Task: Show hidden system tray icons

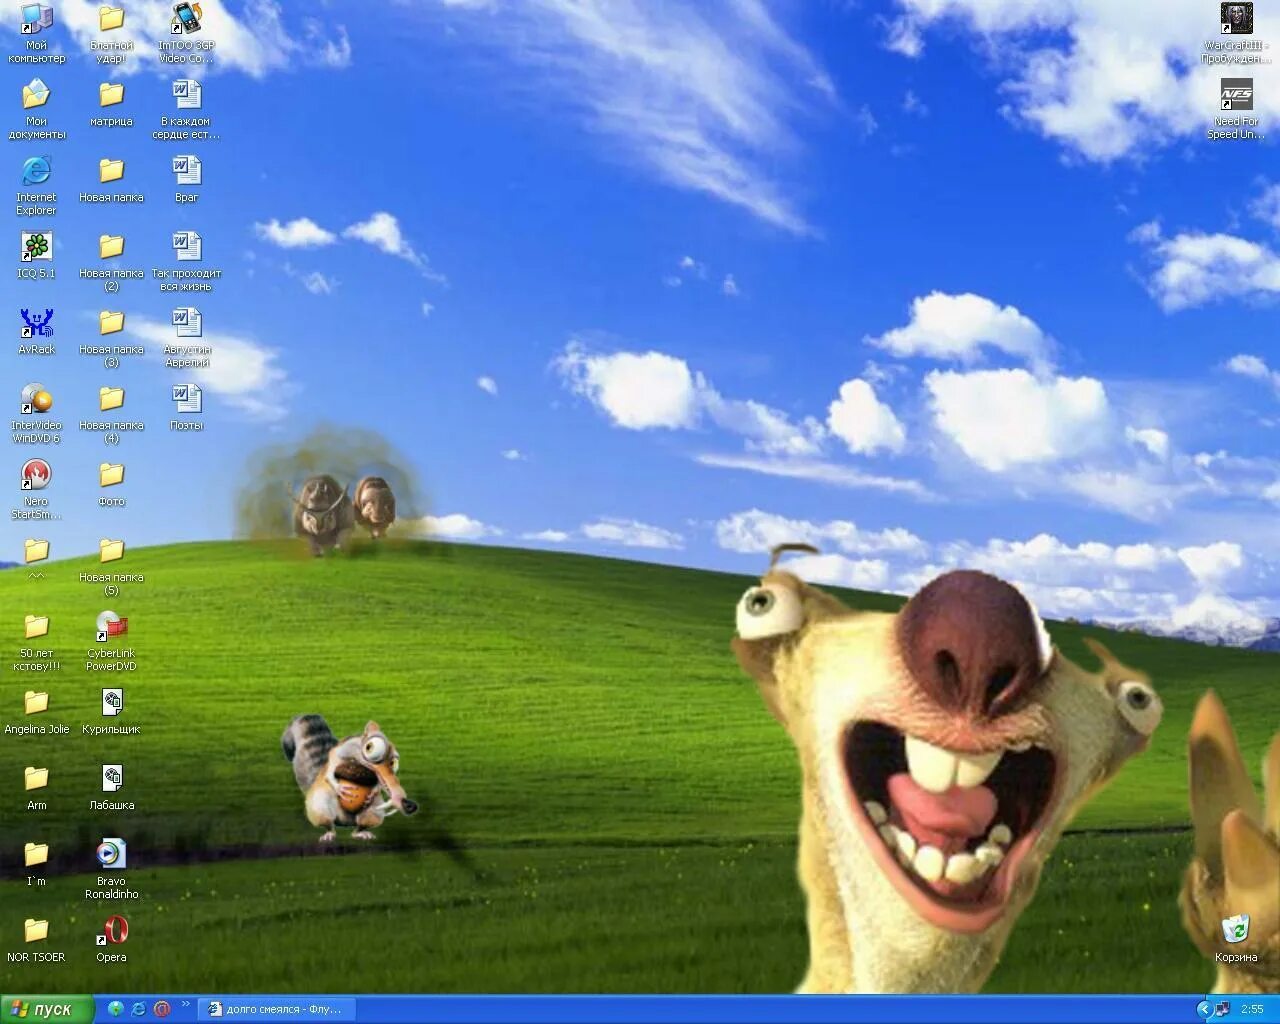Action: [x=1205, y=1009]
